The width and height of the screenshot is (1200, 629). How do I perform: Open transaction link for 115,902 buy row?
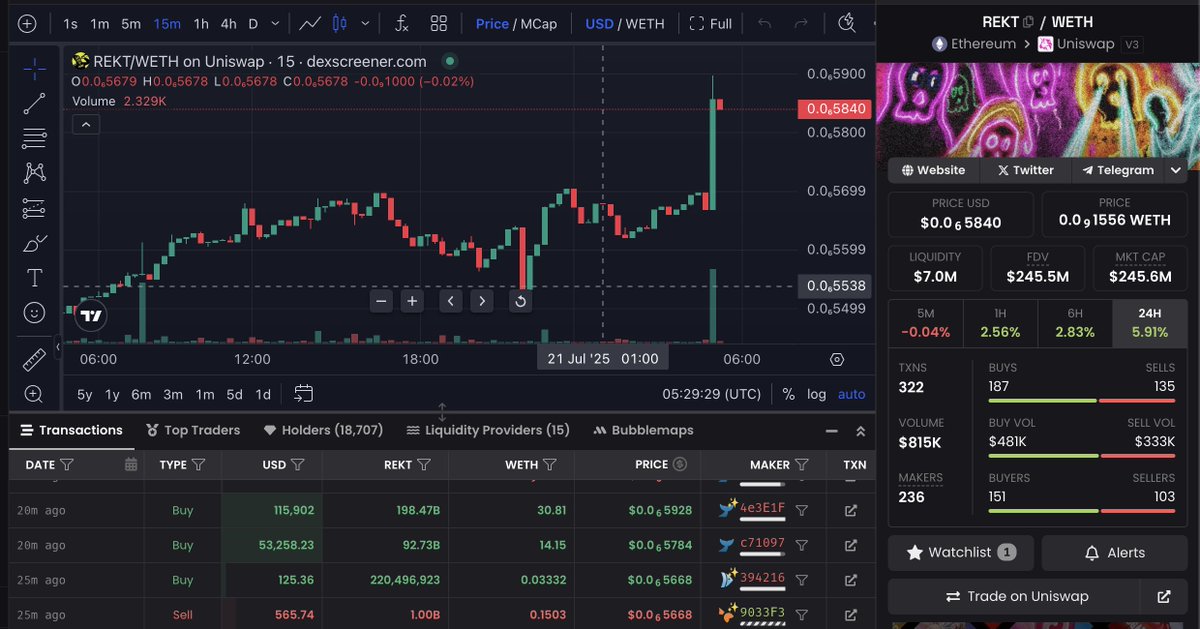click(851, 510)
